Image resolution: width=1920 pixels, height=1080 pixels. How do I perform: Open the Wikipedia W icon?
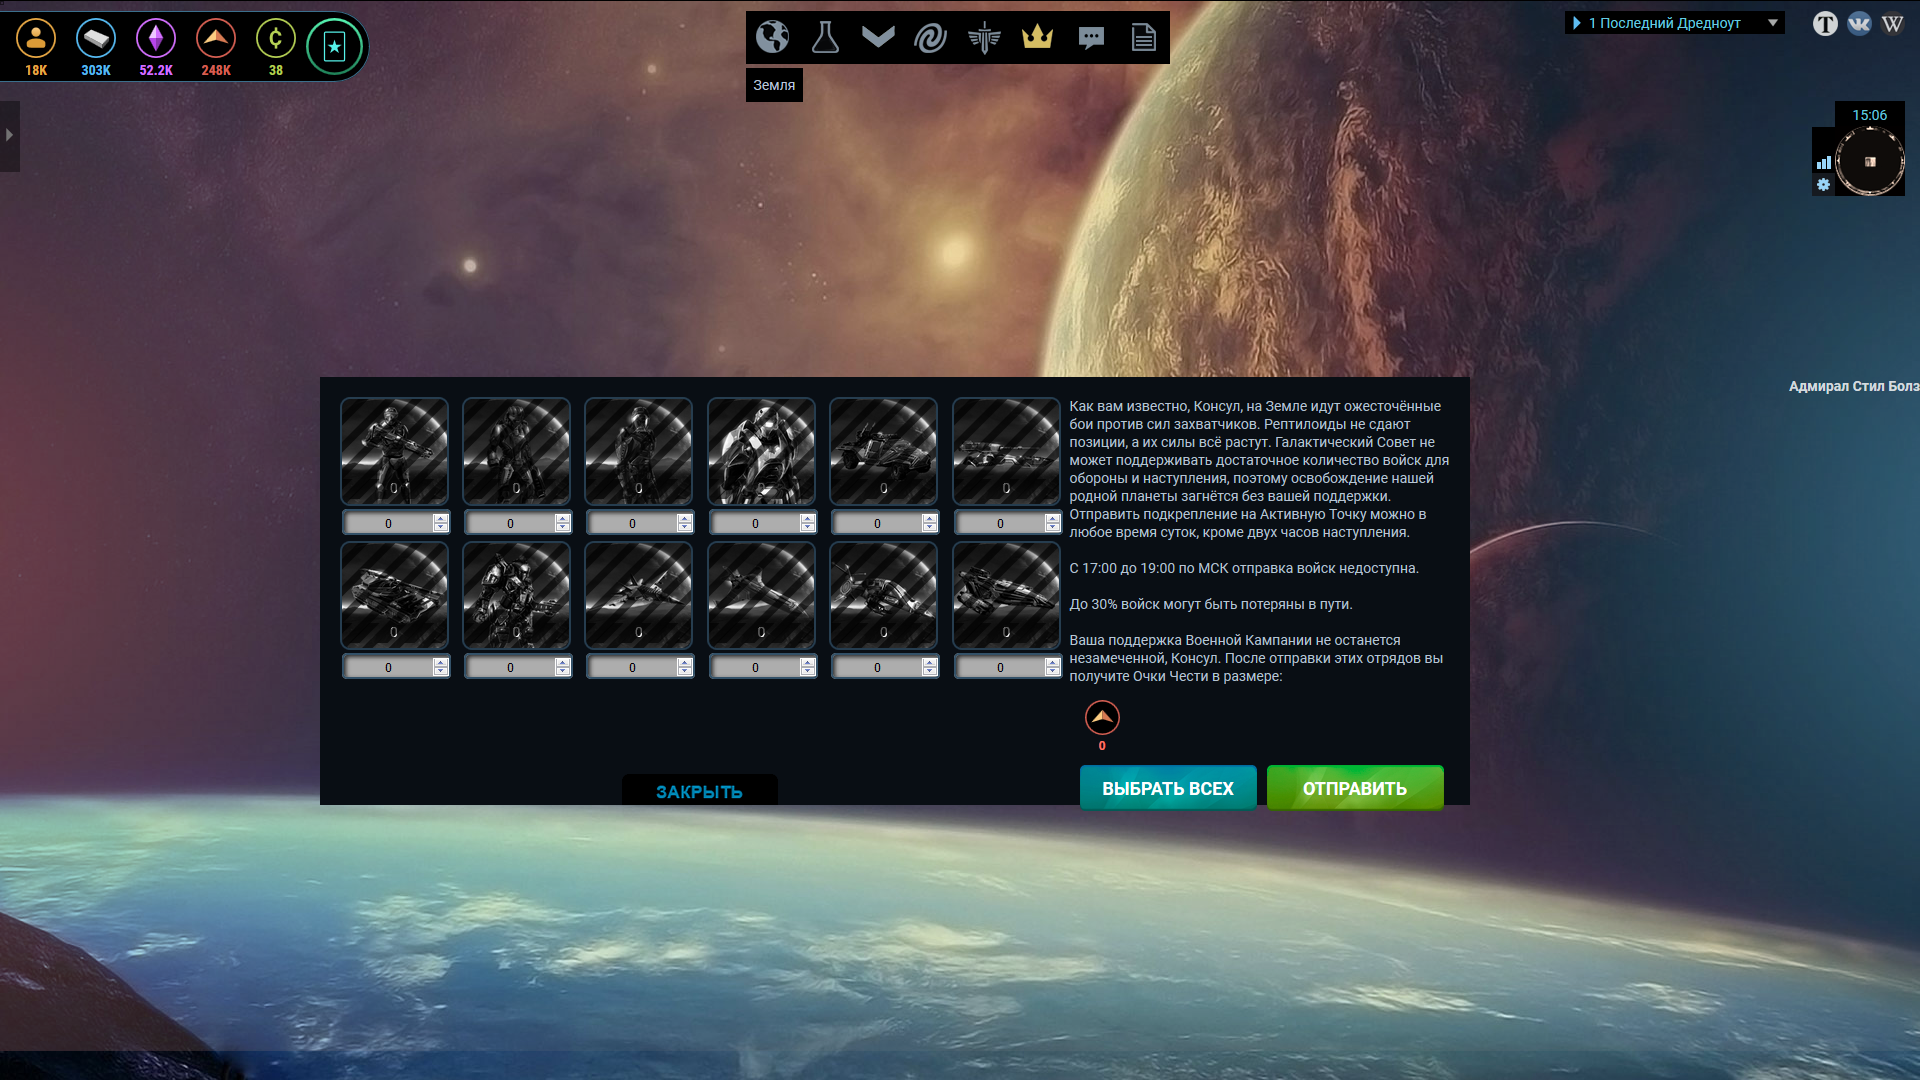[x=1892, y=24]
